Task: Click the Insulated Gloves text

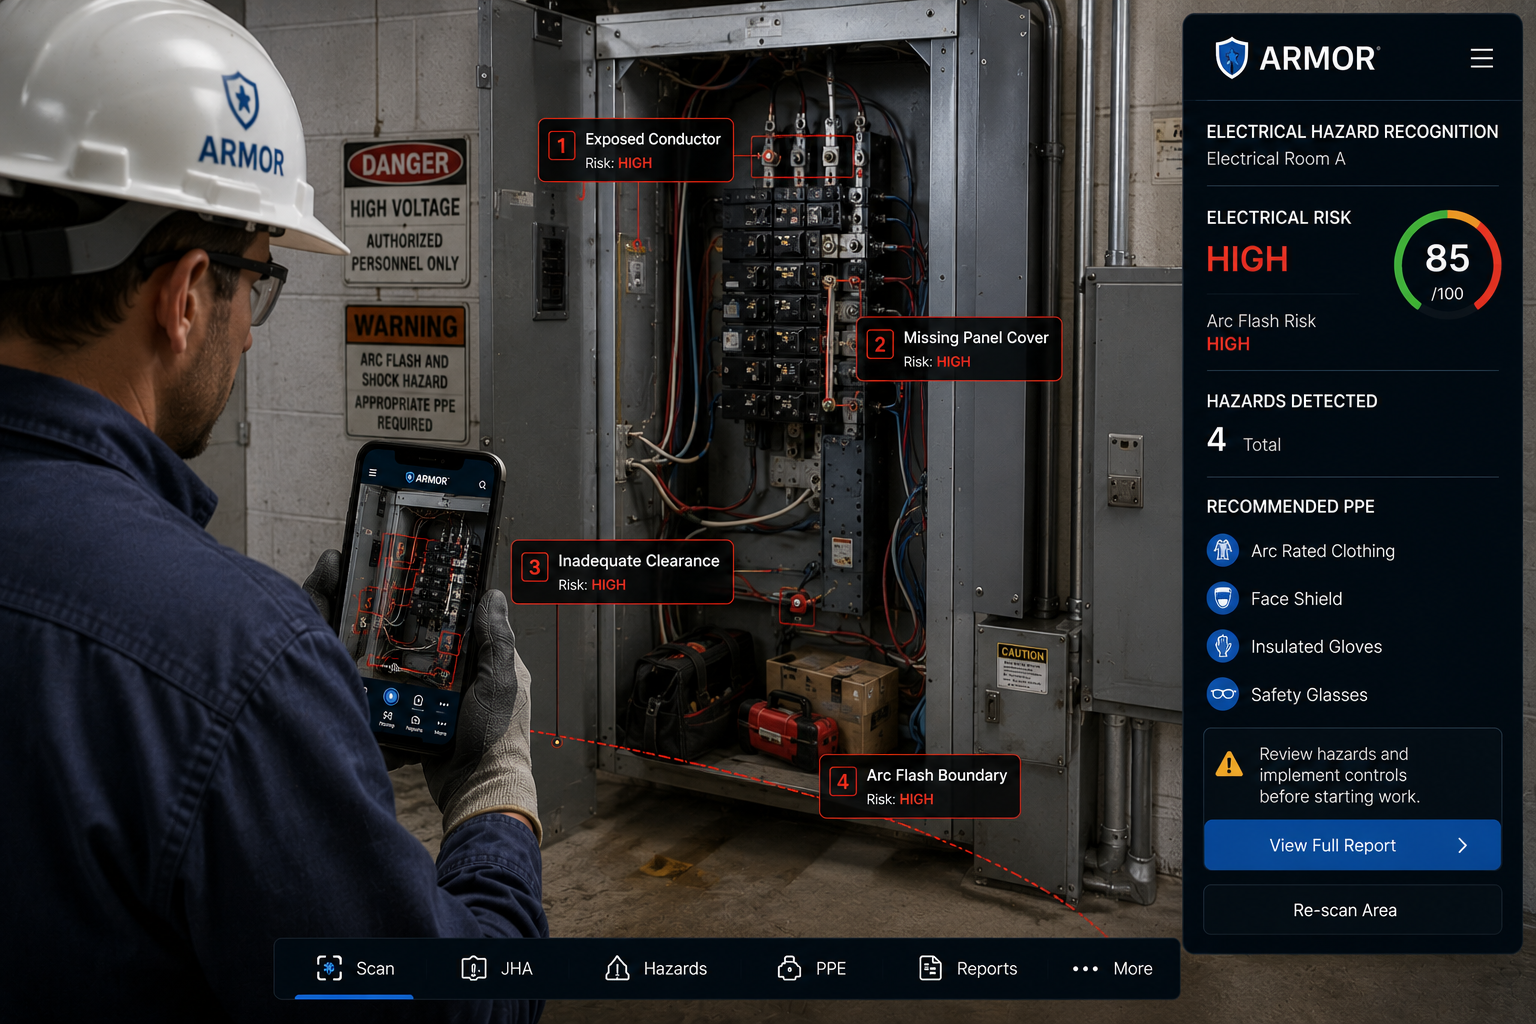Action: (x=1316, y=647)
